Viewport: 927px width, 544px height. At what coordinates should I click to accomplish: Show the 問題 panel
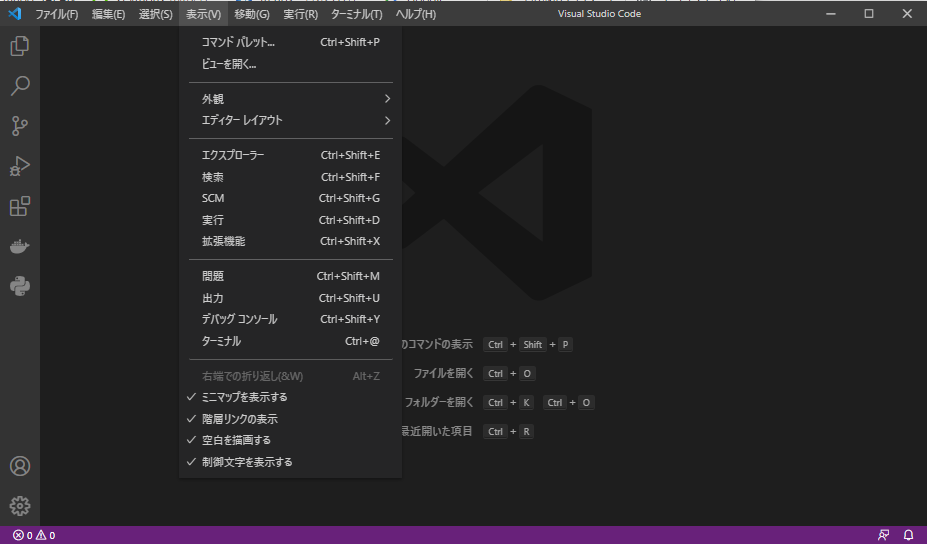290,276
